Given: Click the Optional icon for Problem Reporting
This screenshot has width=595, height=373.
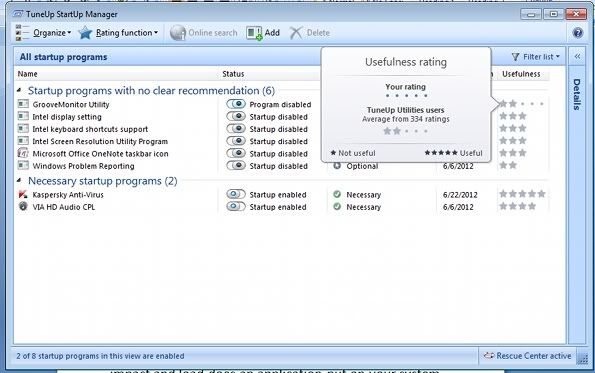Looking at the screenshot, I should [x=337, y=166].
